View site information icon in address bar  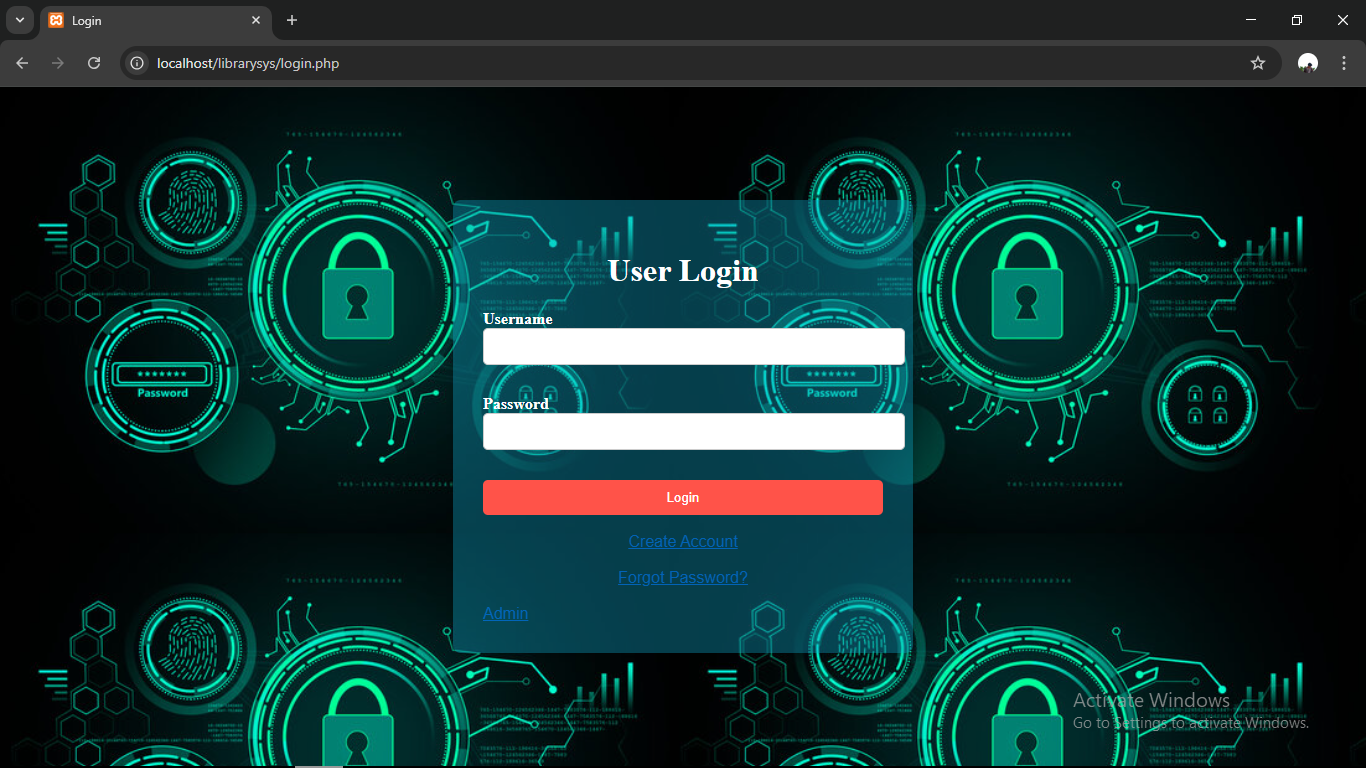(138, 63)
